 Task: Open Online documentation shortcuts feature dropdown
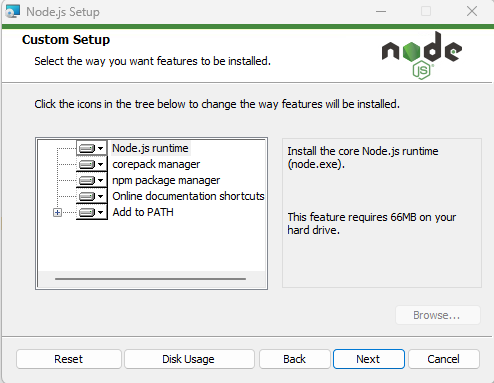click(92, 196)
